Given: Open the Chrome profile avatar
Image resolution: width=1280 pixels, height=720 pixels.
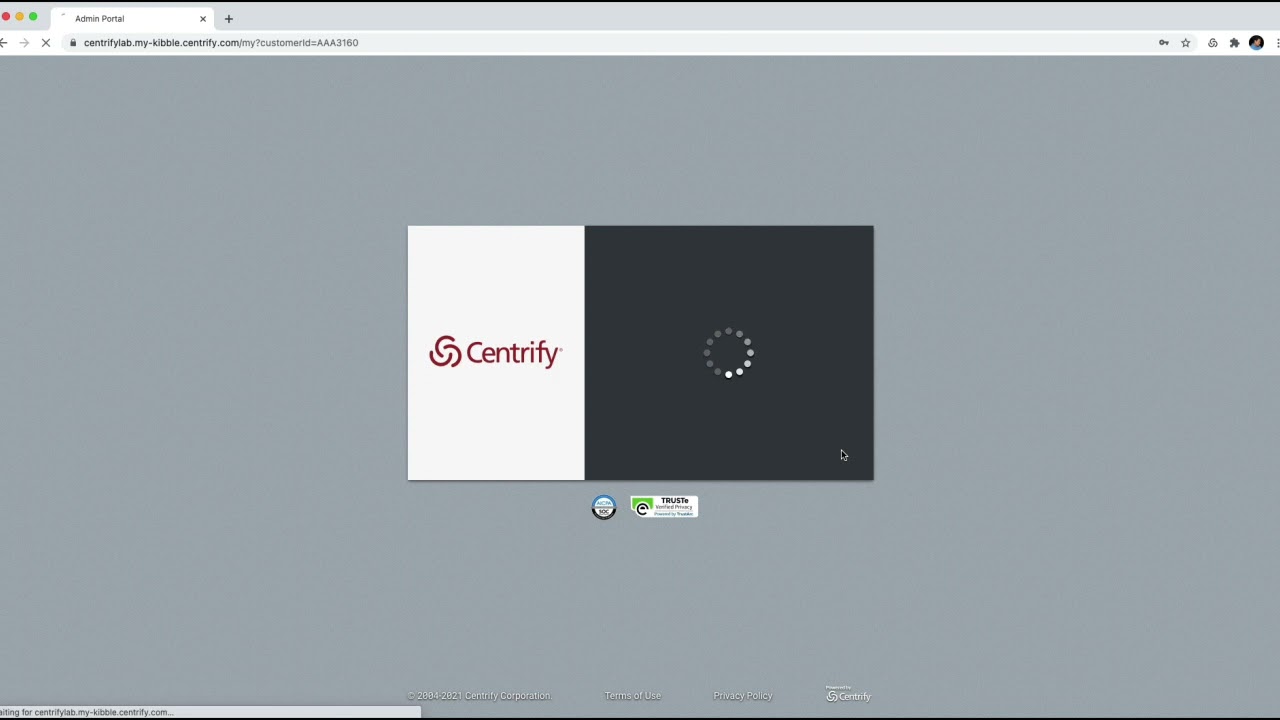Looking at the screenshot, I should (1256, 43).
